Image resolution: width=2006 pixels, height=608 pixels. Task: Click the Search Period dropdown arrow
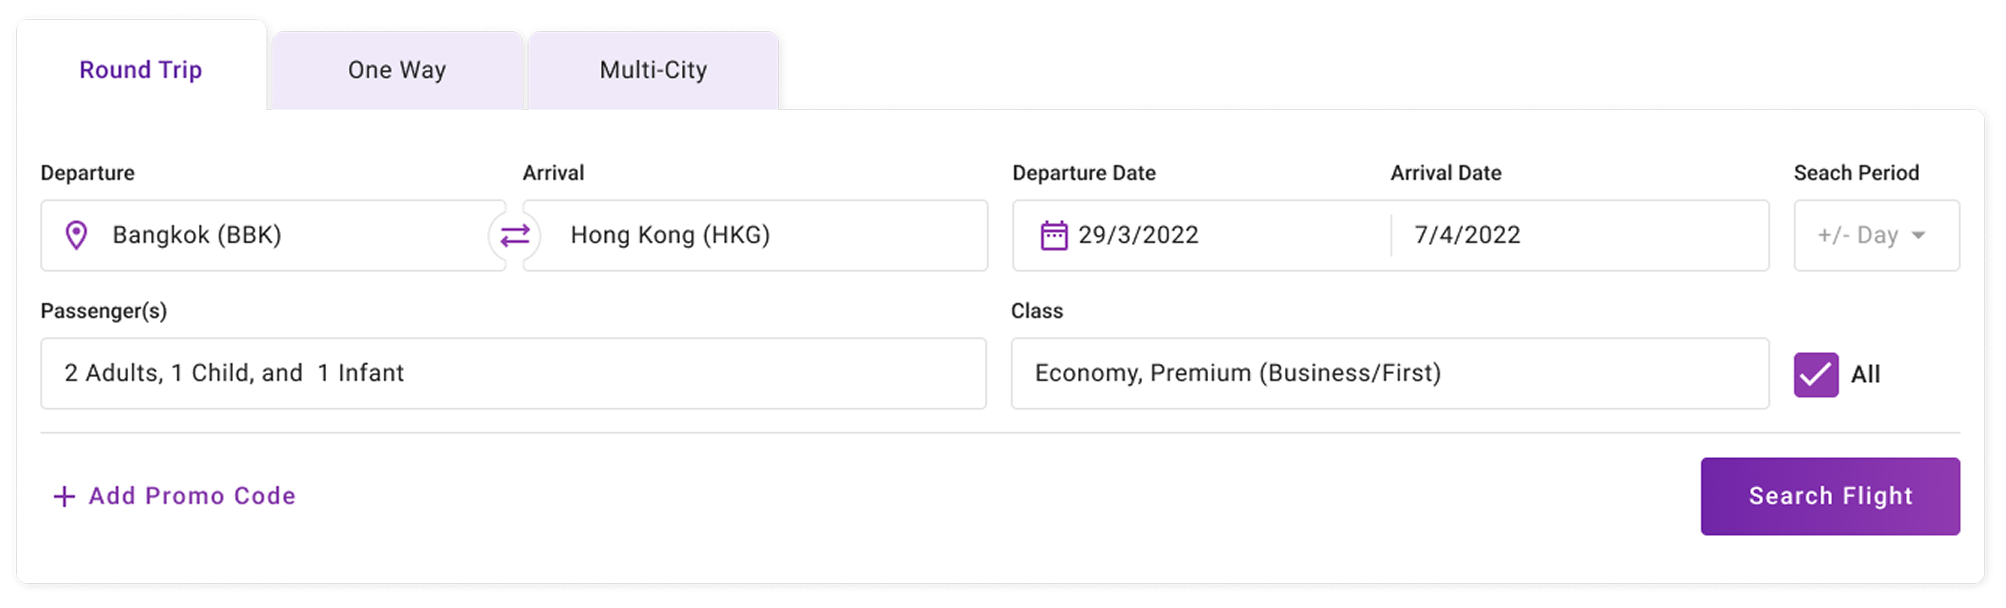coord(1918,235)
